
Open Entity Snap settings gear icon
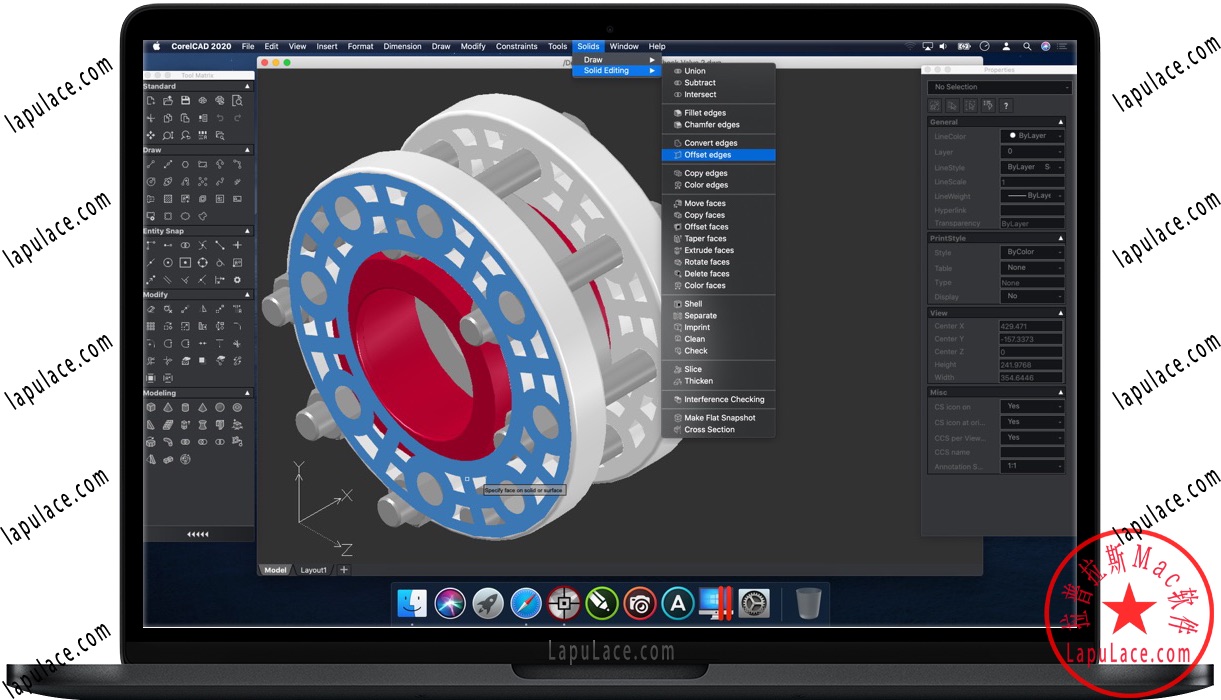(x=237, y=280)
